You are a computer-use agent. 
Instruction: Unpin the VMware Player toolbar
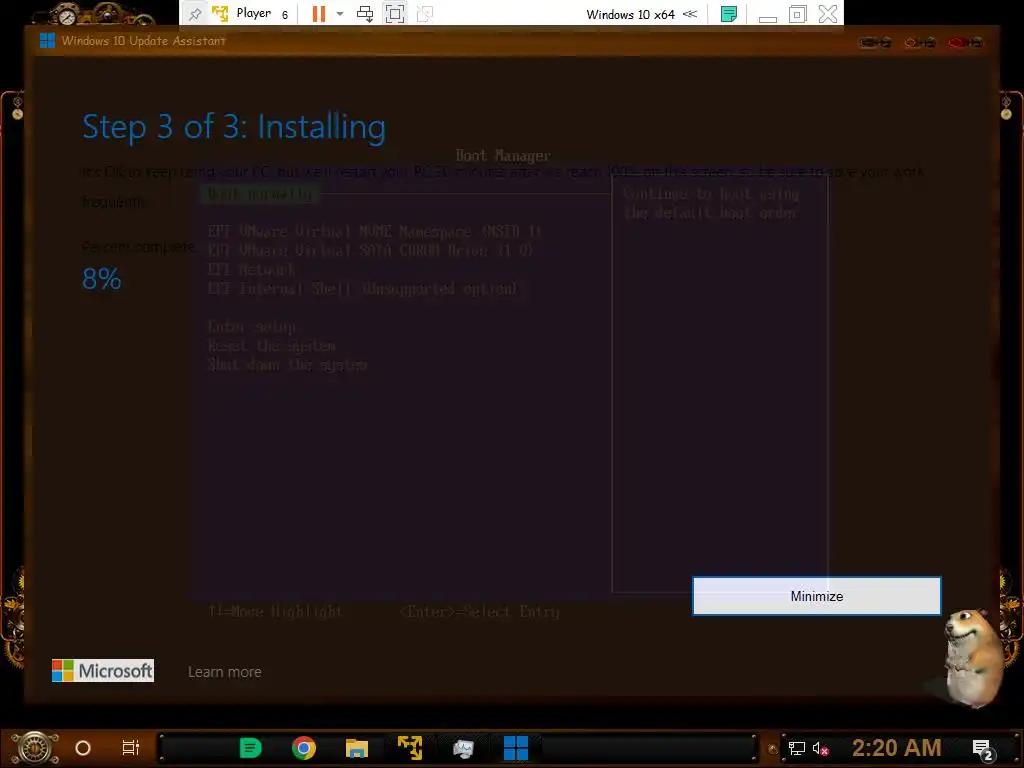tap(195, 14)
